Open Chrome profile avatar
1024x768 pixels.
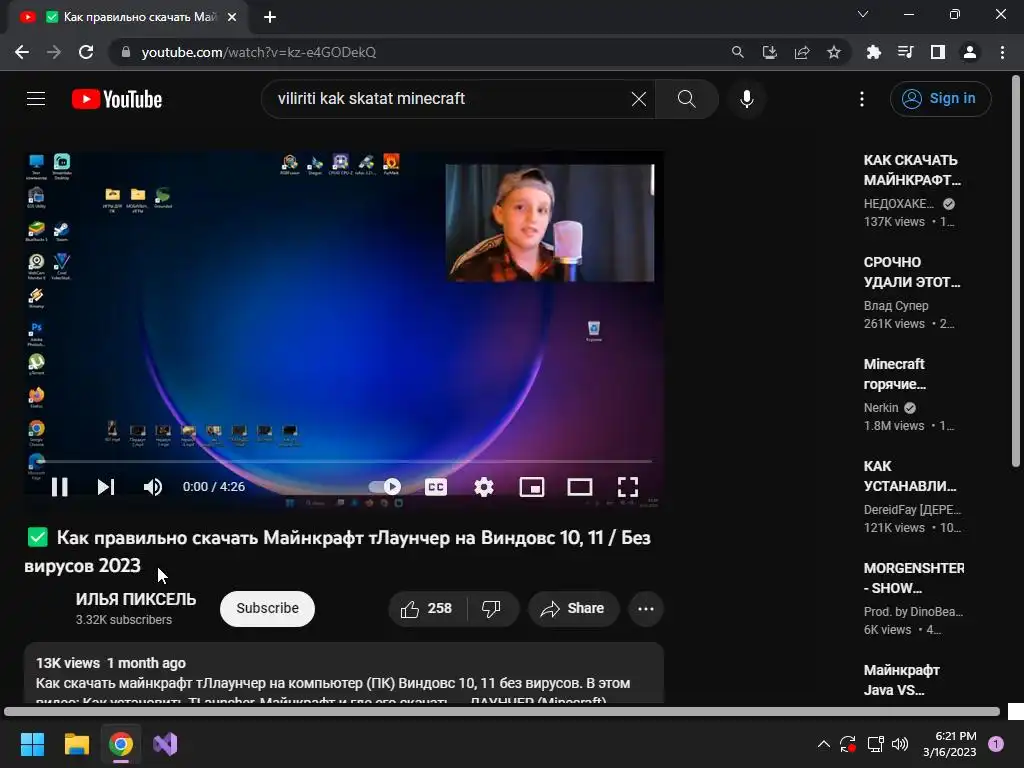969,52
